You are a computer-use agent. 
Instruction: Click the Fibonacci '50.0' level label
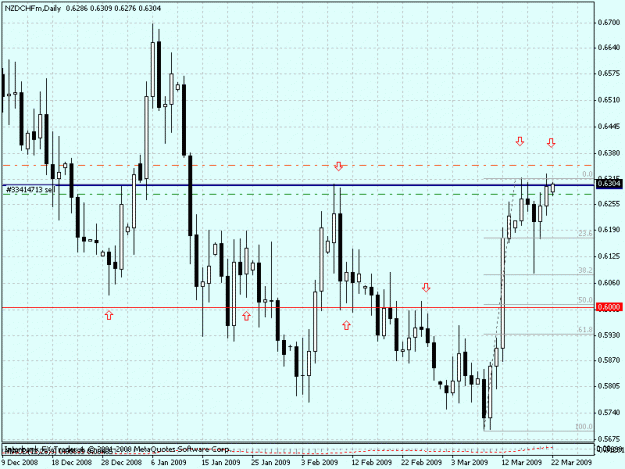pos(585,300)
